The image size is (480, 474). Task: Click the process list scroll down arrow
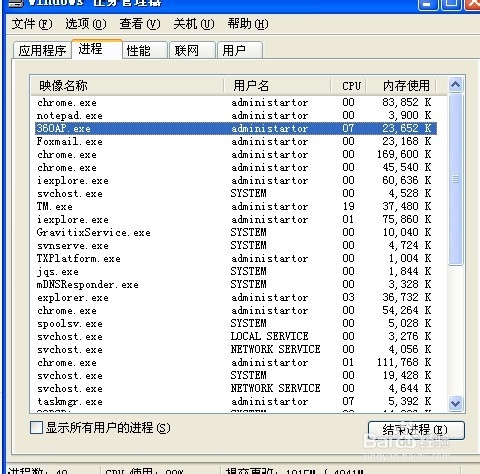click(455, 404)
